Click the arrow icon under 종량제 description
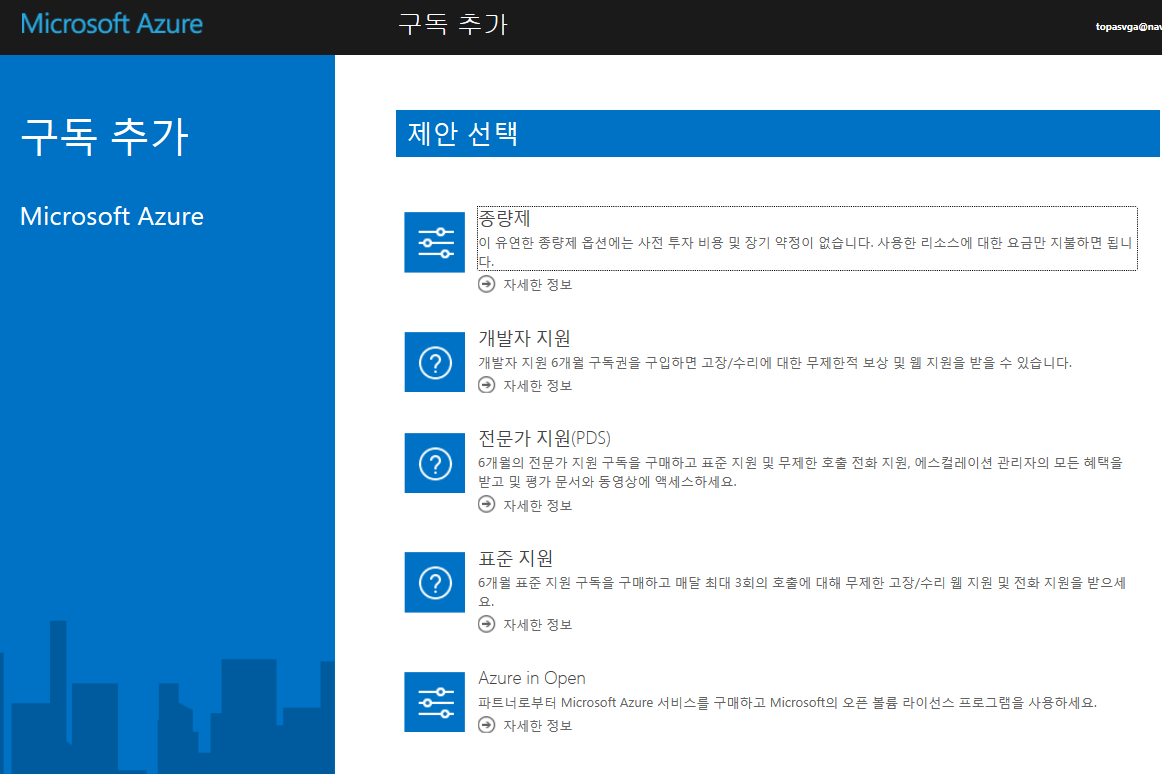 point(486,284)
